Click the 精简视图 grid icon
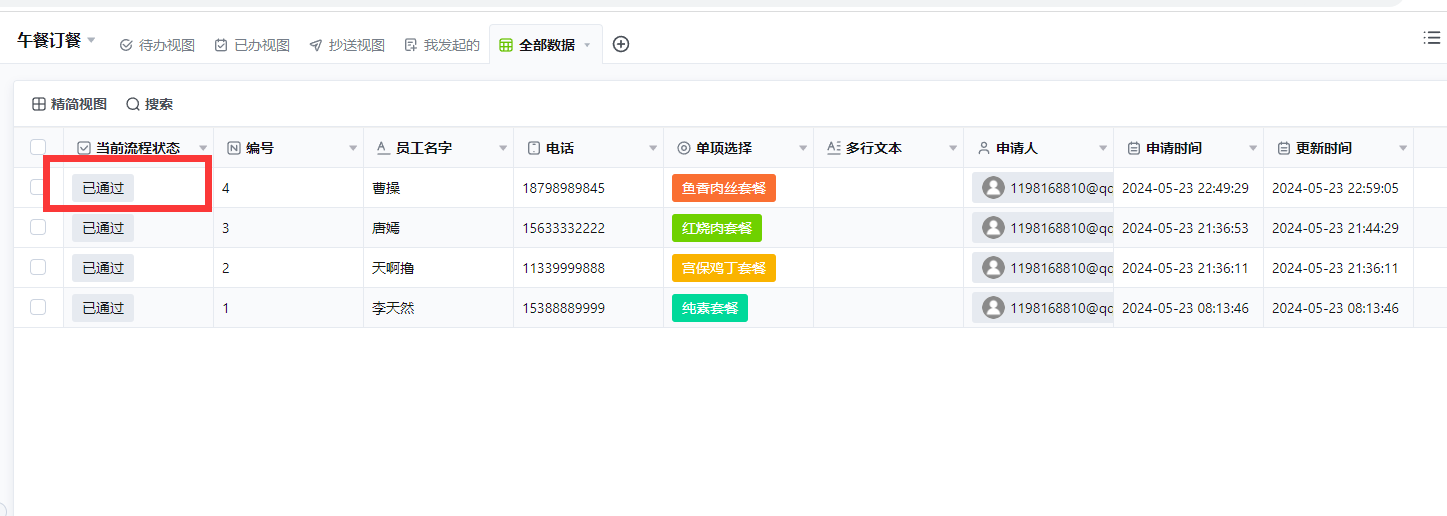 39,104
